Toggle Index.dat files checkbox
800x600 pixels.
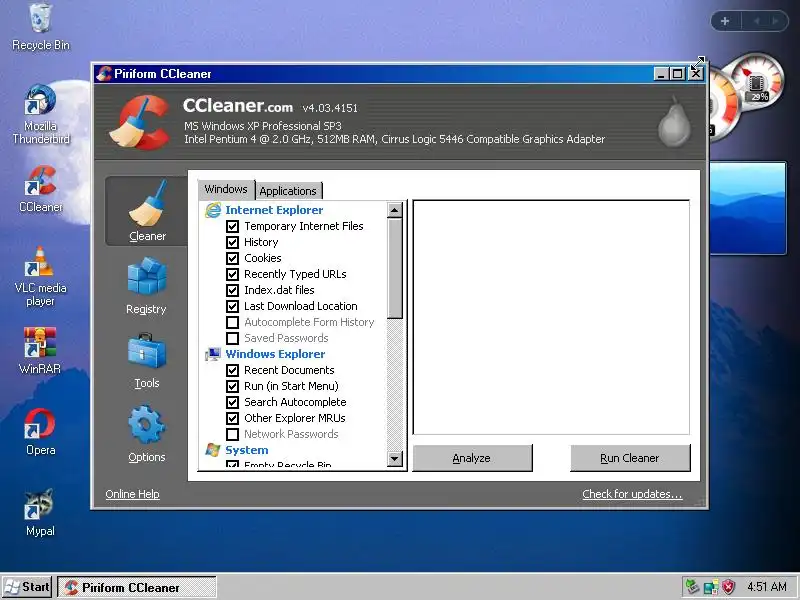point(232,290)
